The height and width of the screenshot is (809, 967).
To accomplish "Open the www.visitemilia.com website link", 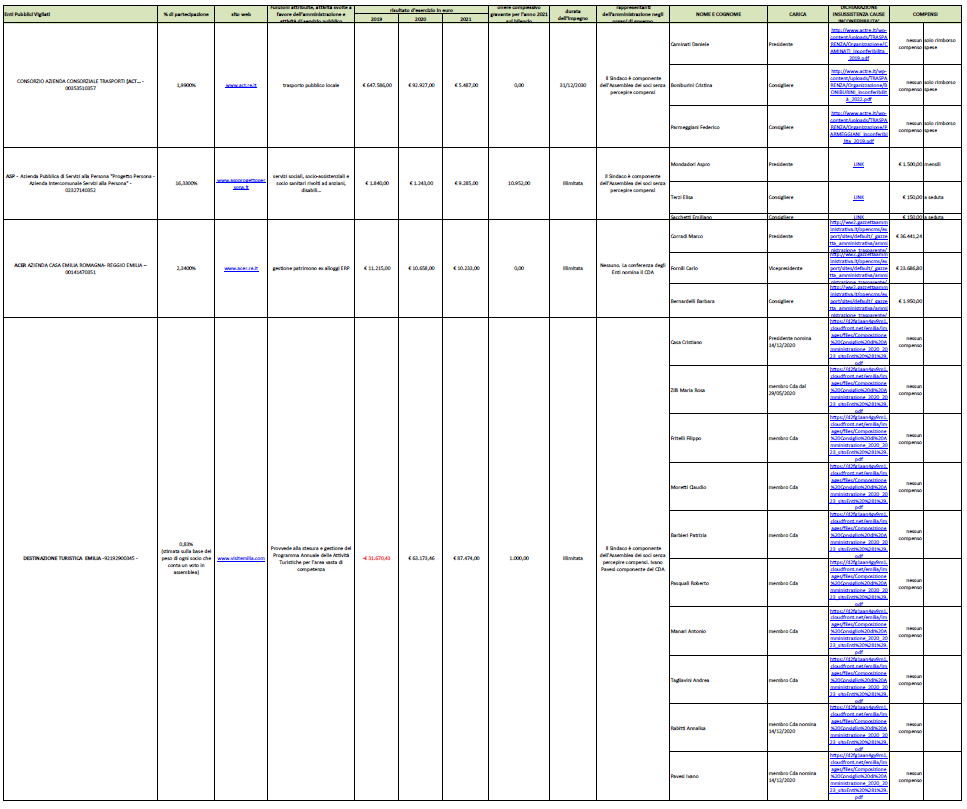I will pos(241,558).
